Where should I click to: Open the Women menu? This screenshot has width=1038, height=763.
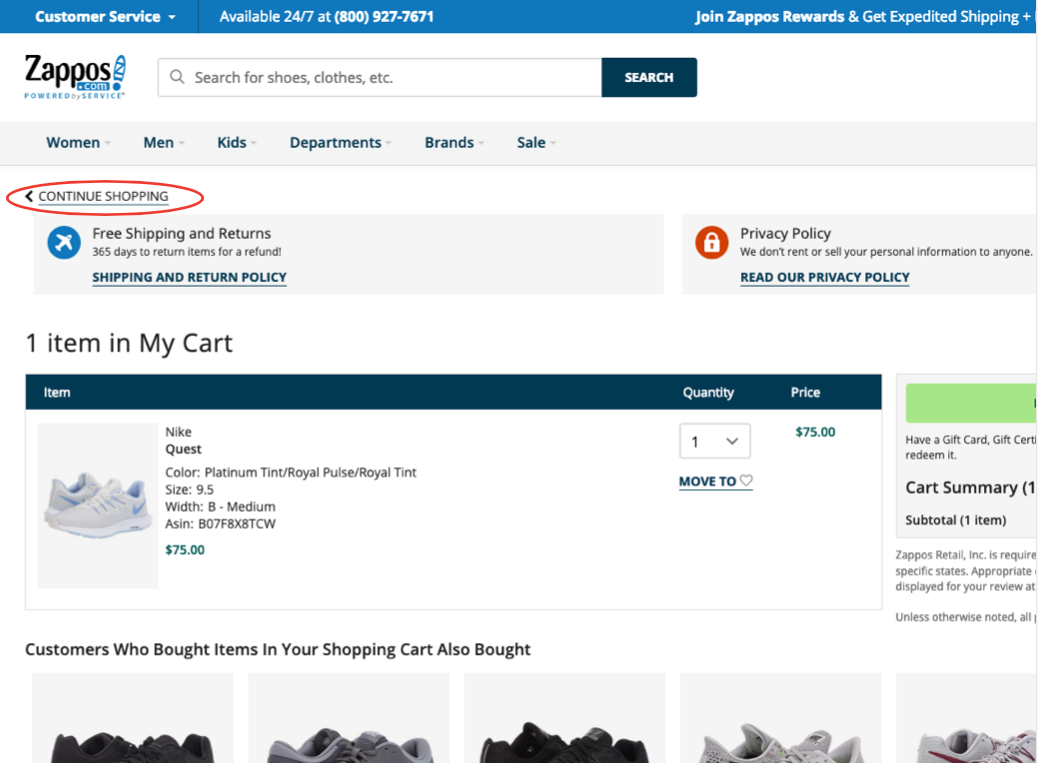78,142
